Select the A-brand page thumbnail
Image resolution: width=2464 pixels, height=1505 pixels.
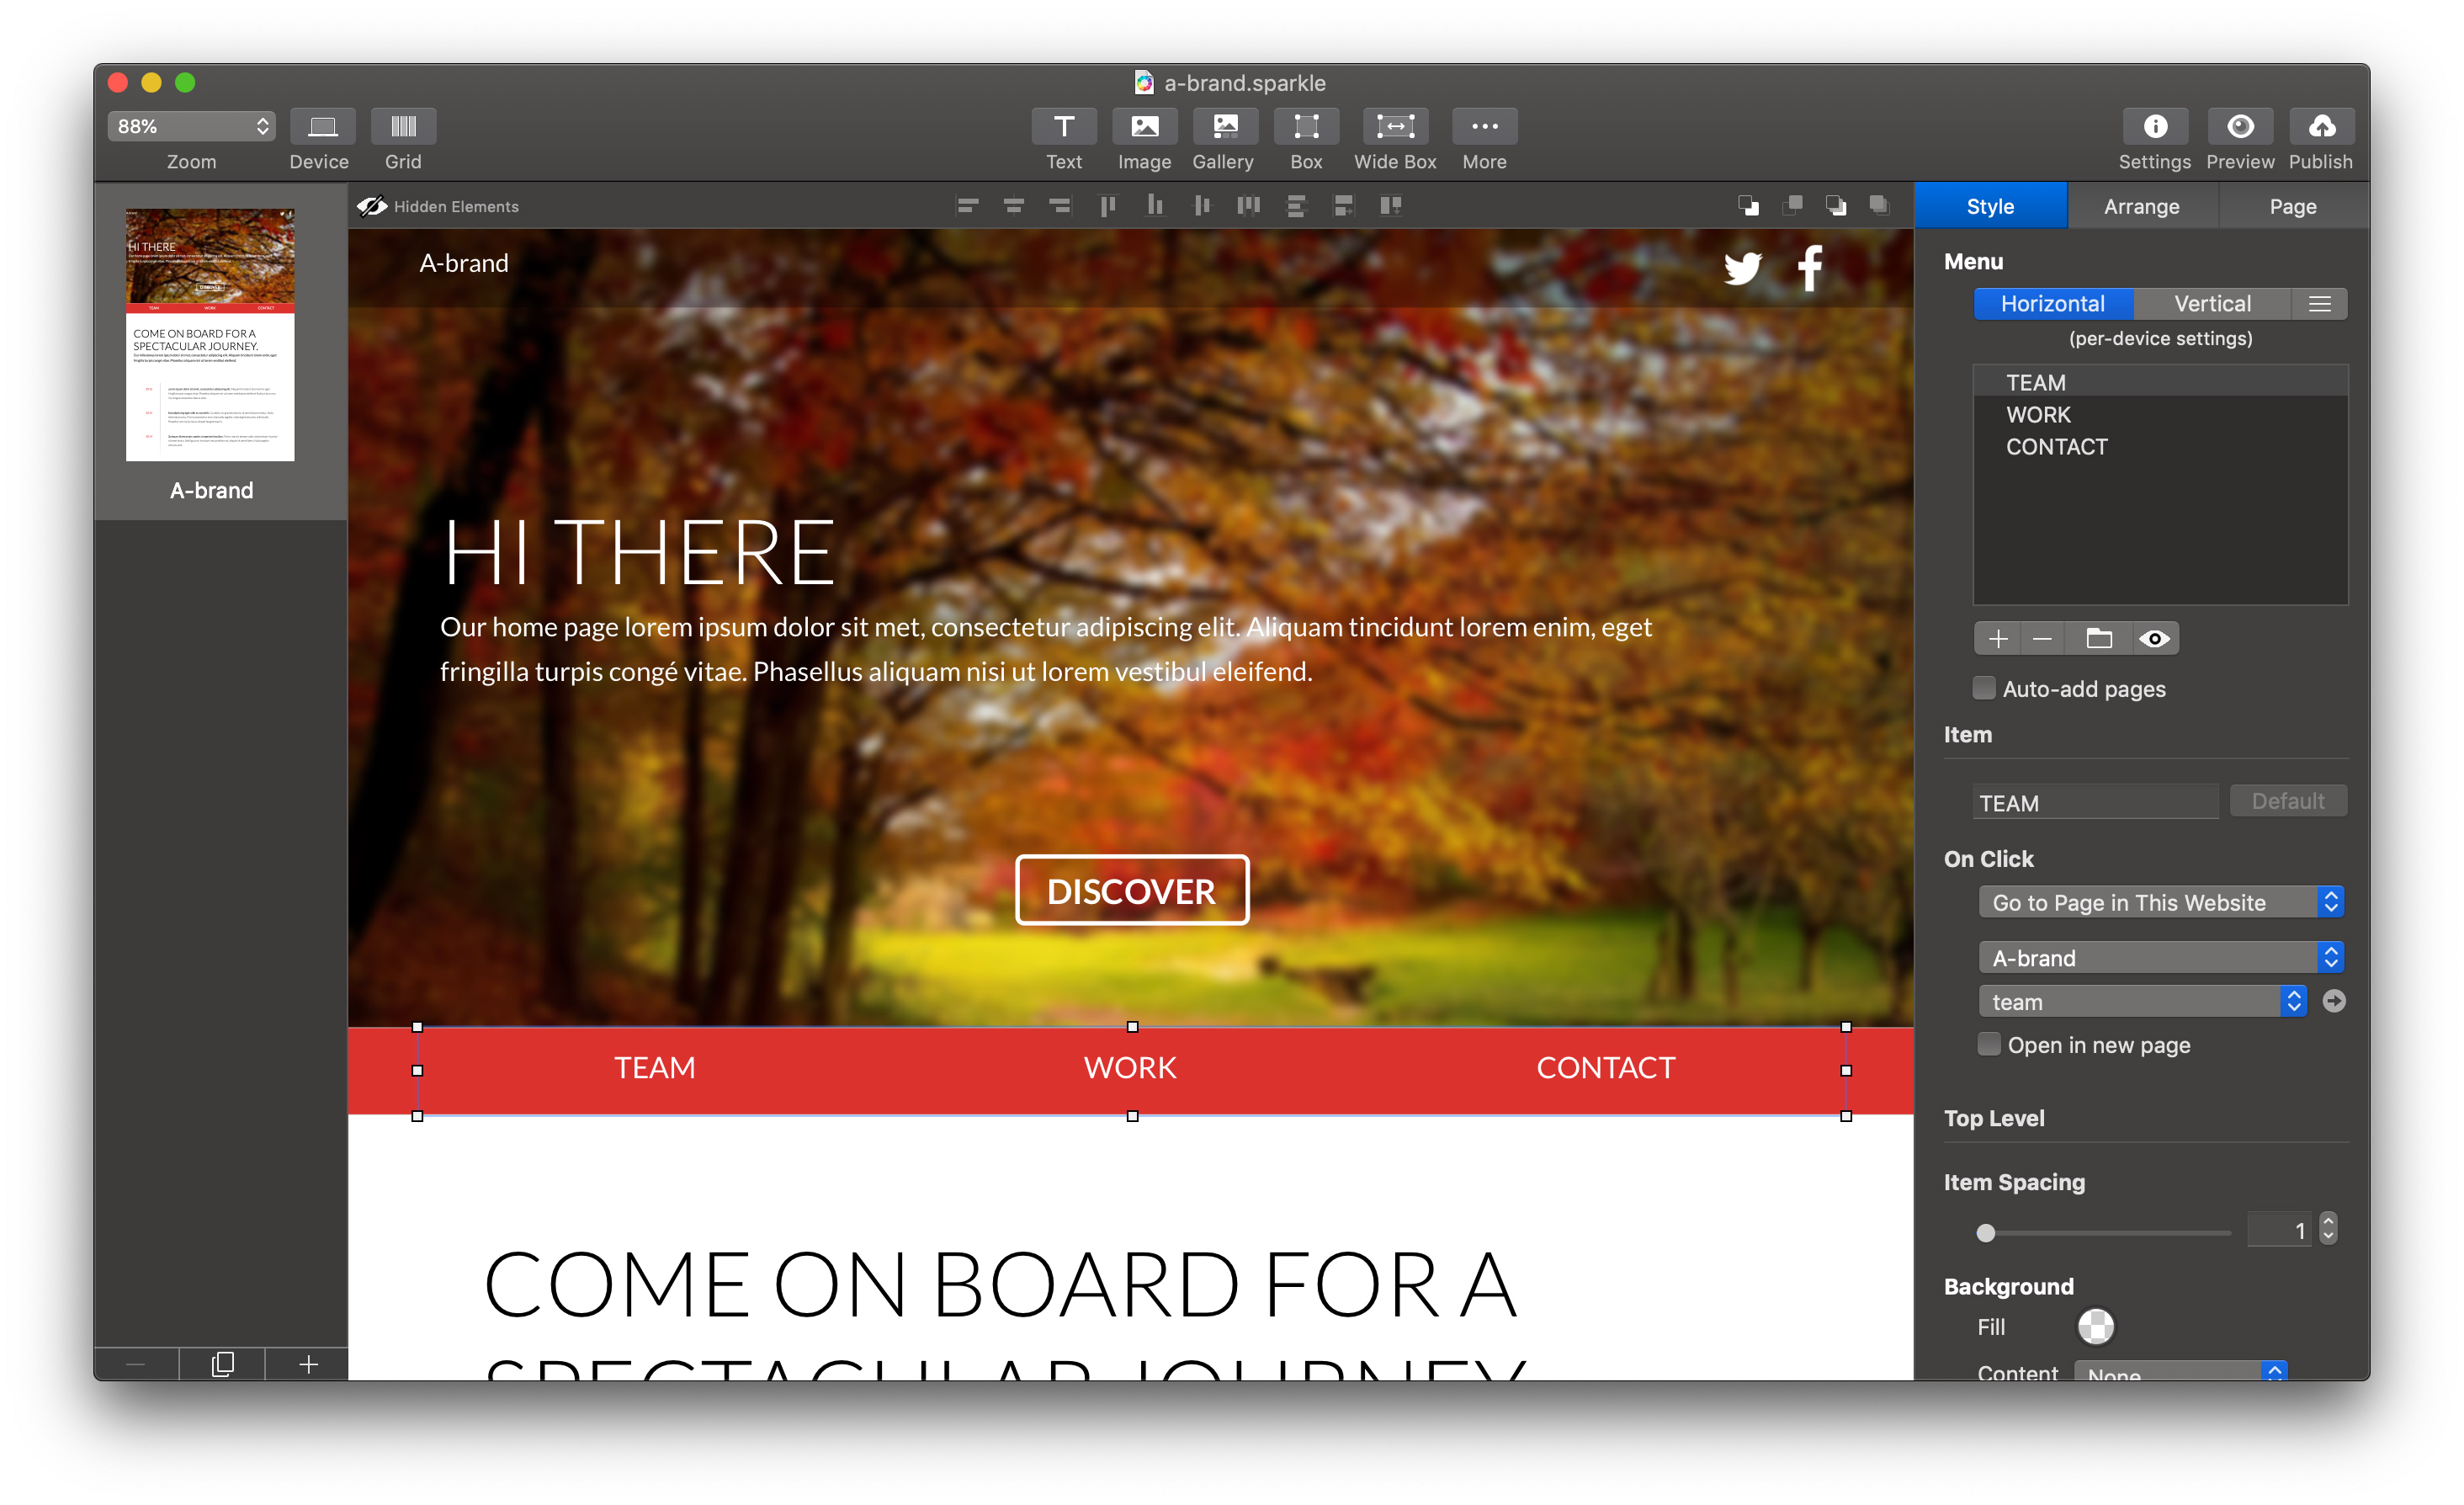[x=210, y=335]
